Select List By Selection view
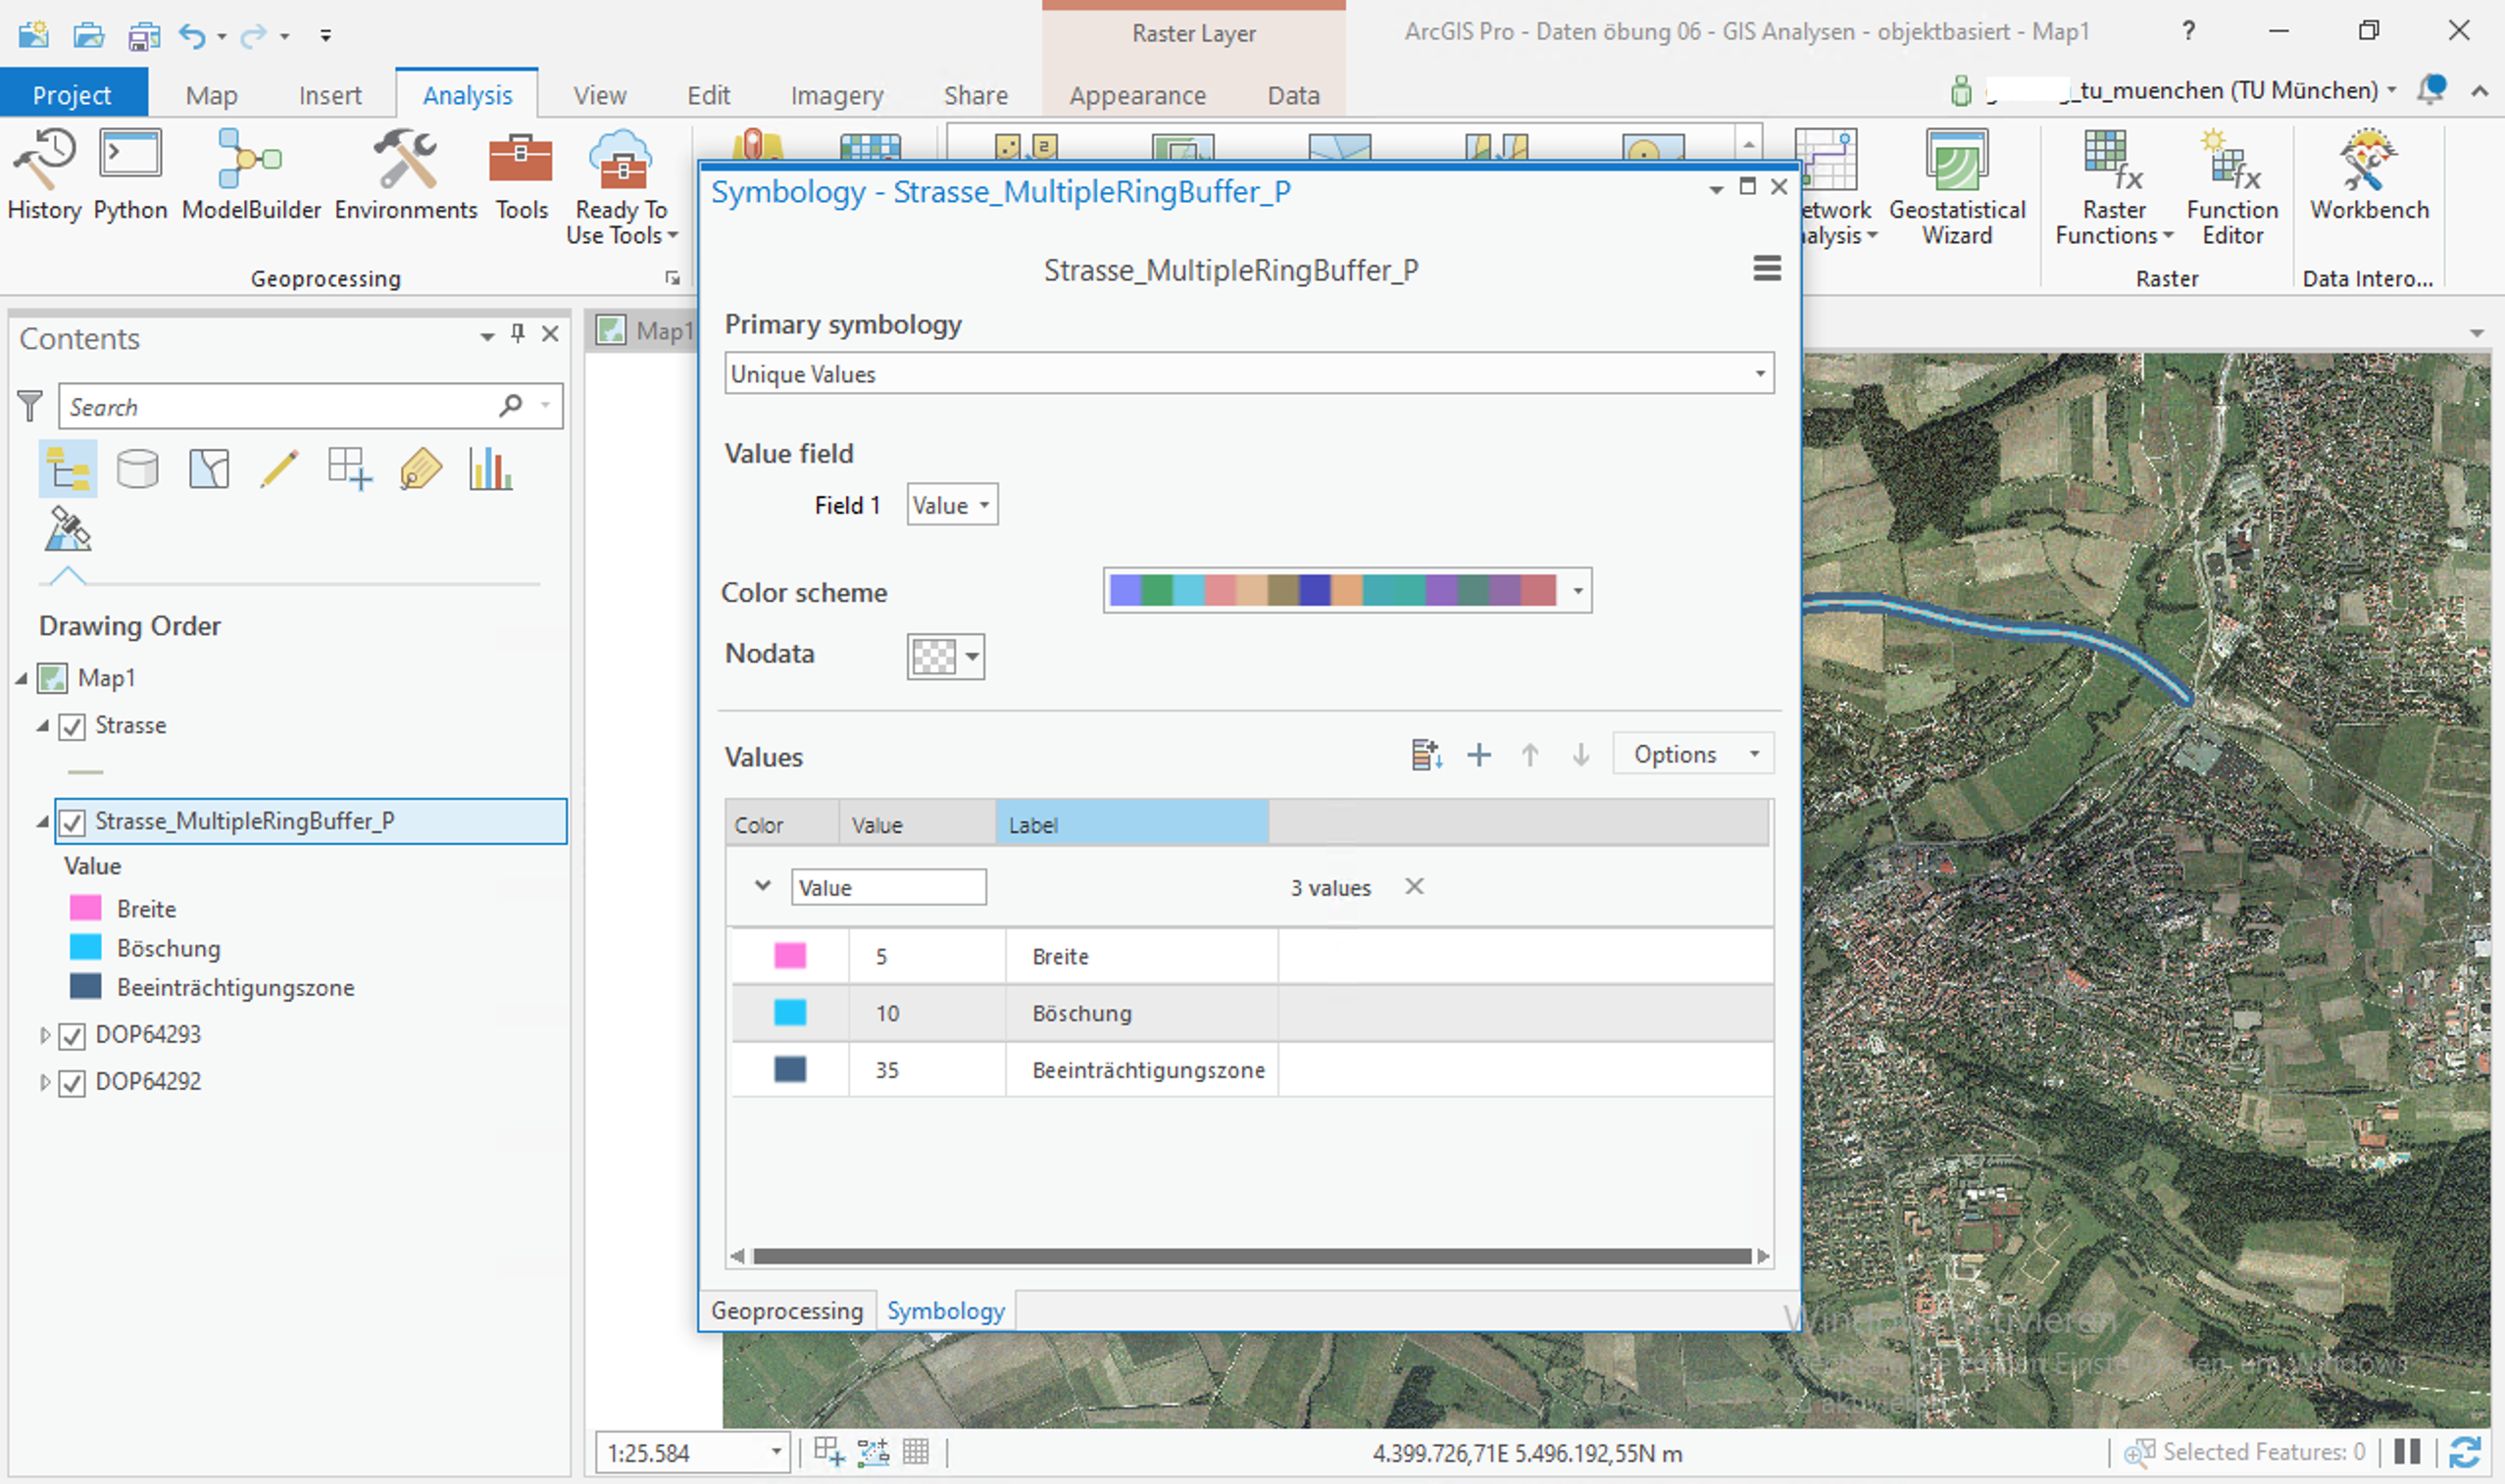Image resolution: width=2505 pixels, height=1484 pixels. click(209, 468)
